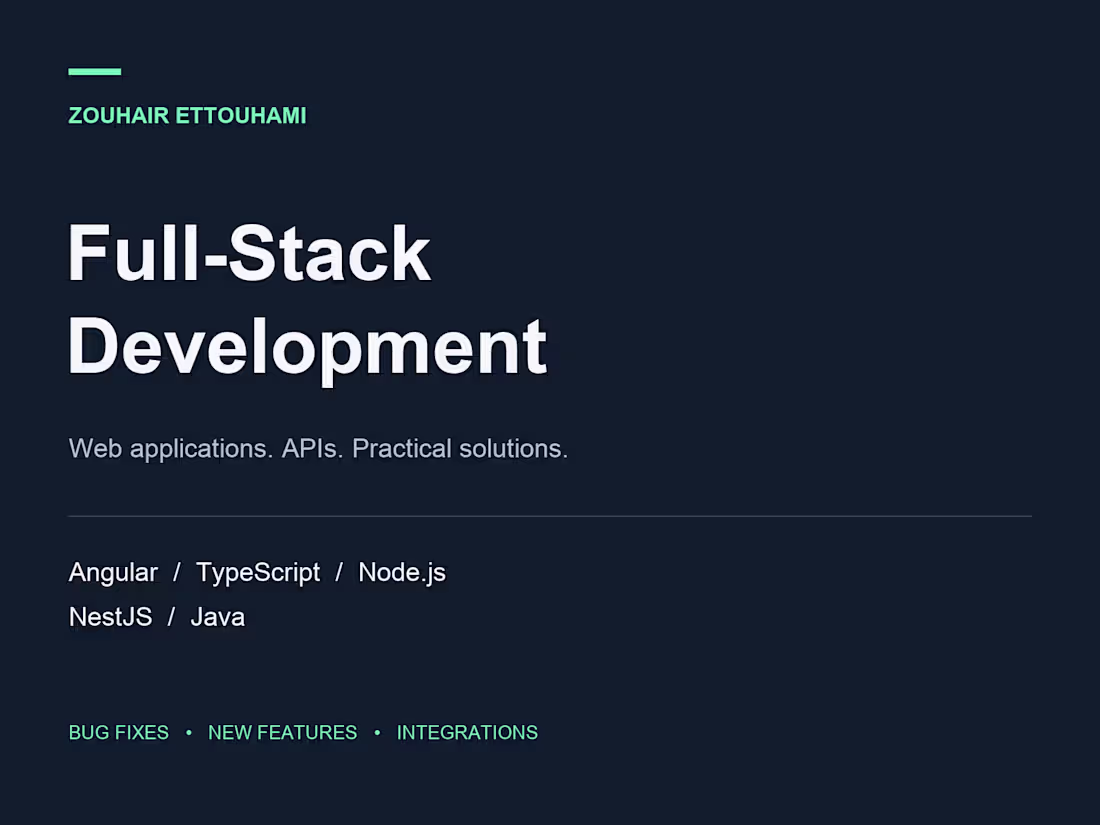Click the word Angular
Image resolution: width=1100 pixels, height=825 pixels.
coord(113,574)
